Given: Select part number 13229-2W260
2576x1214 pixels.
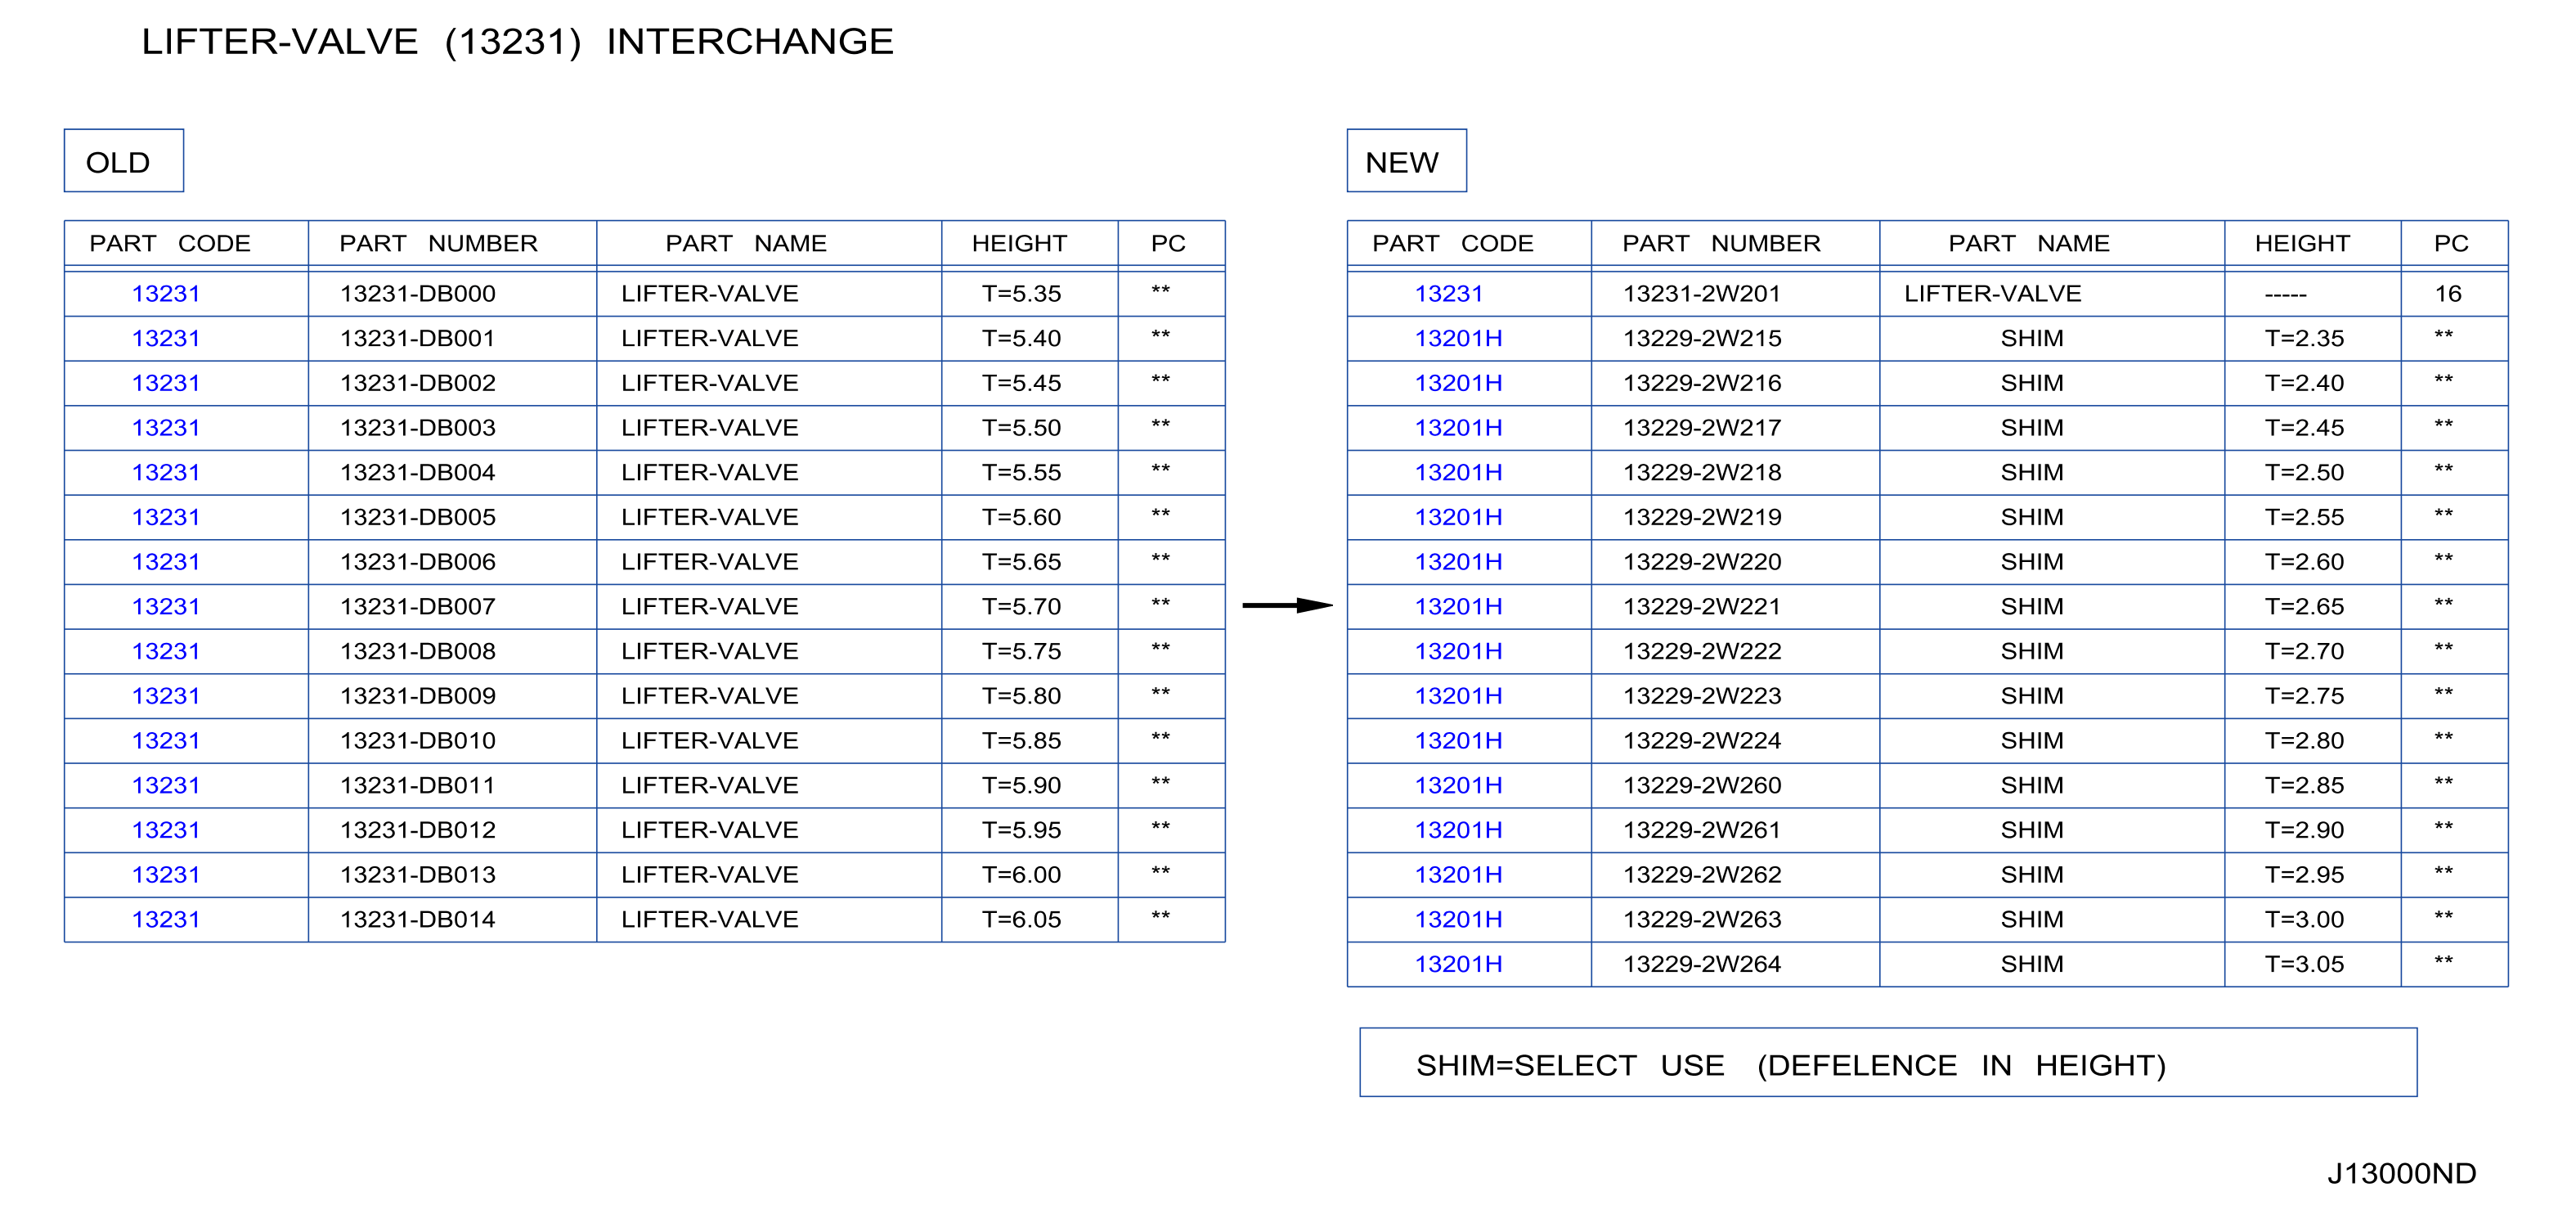Looking at the screenshot, I should click(x=1702, y=785).
